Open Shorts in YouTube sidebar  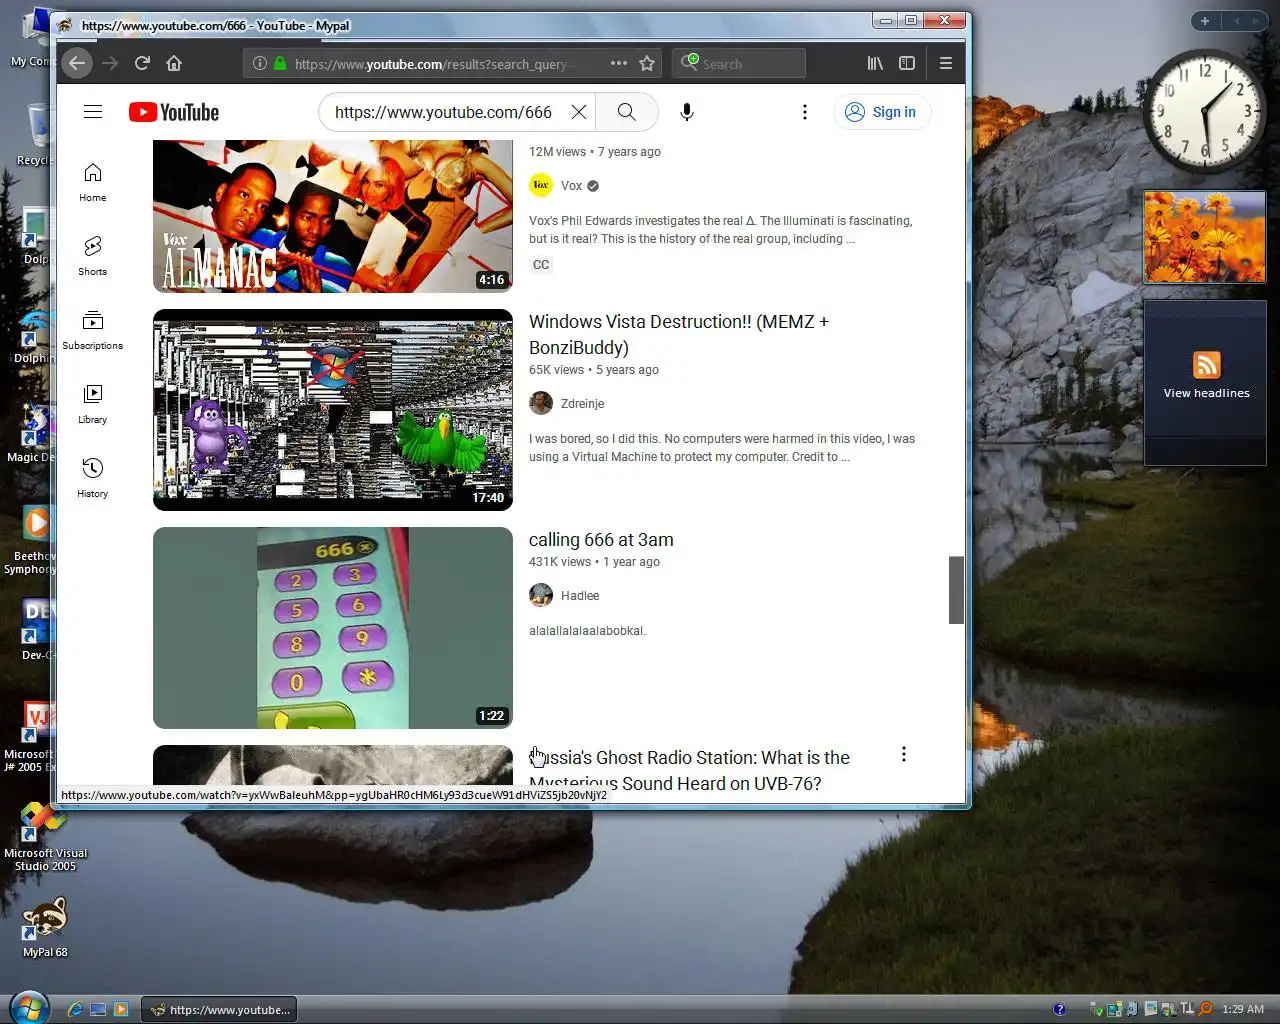click(x=93, y=257)
